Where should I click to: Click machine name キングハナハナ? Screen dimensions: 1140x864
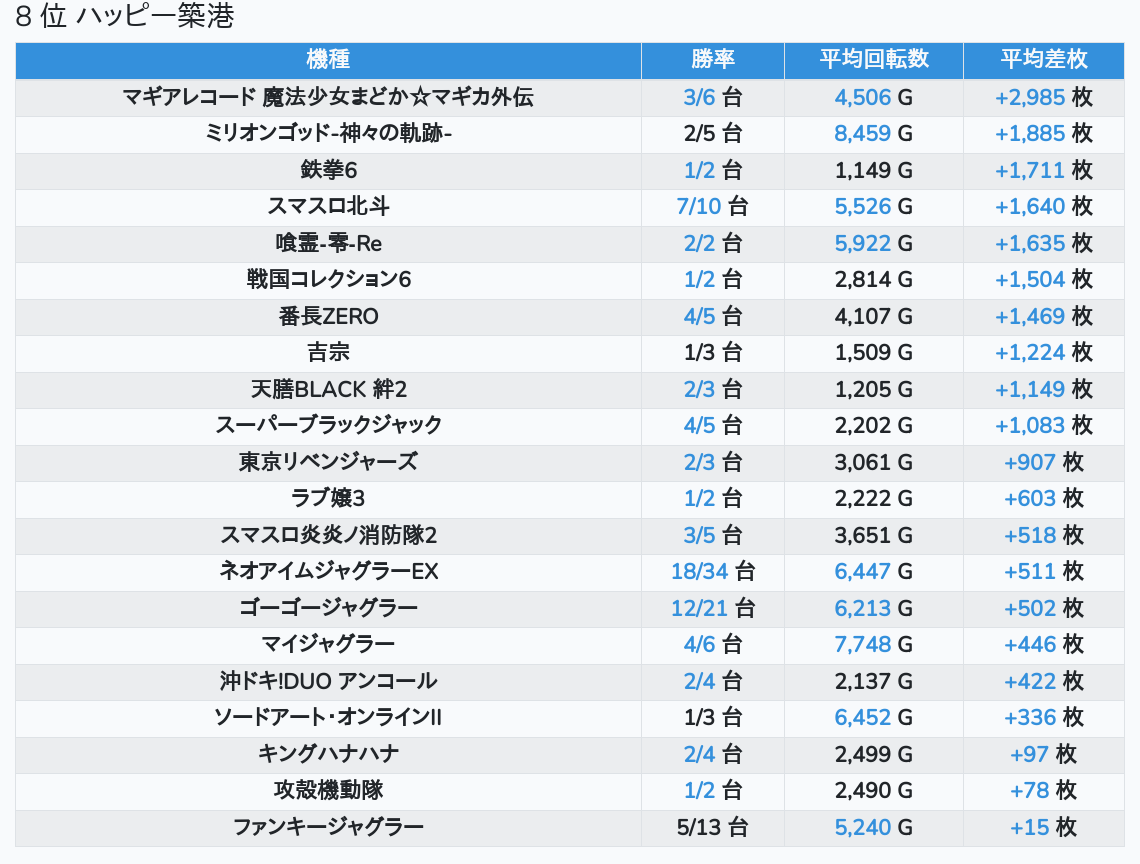[328, 754]
